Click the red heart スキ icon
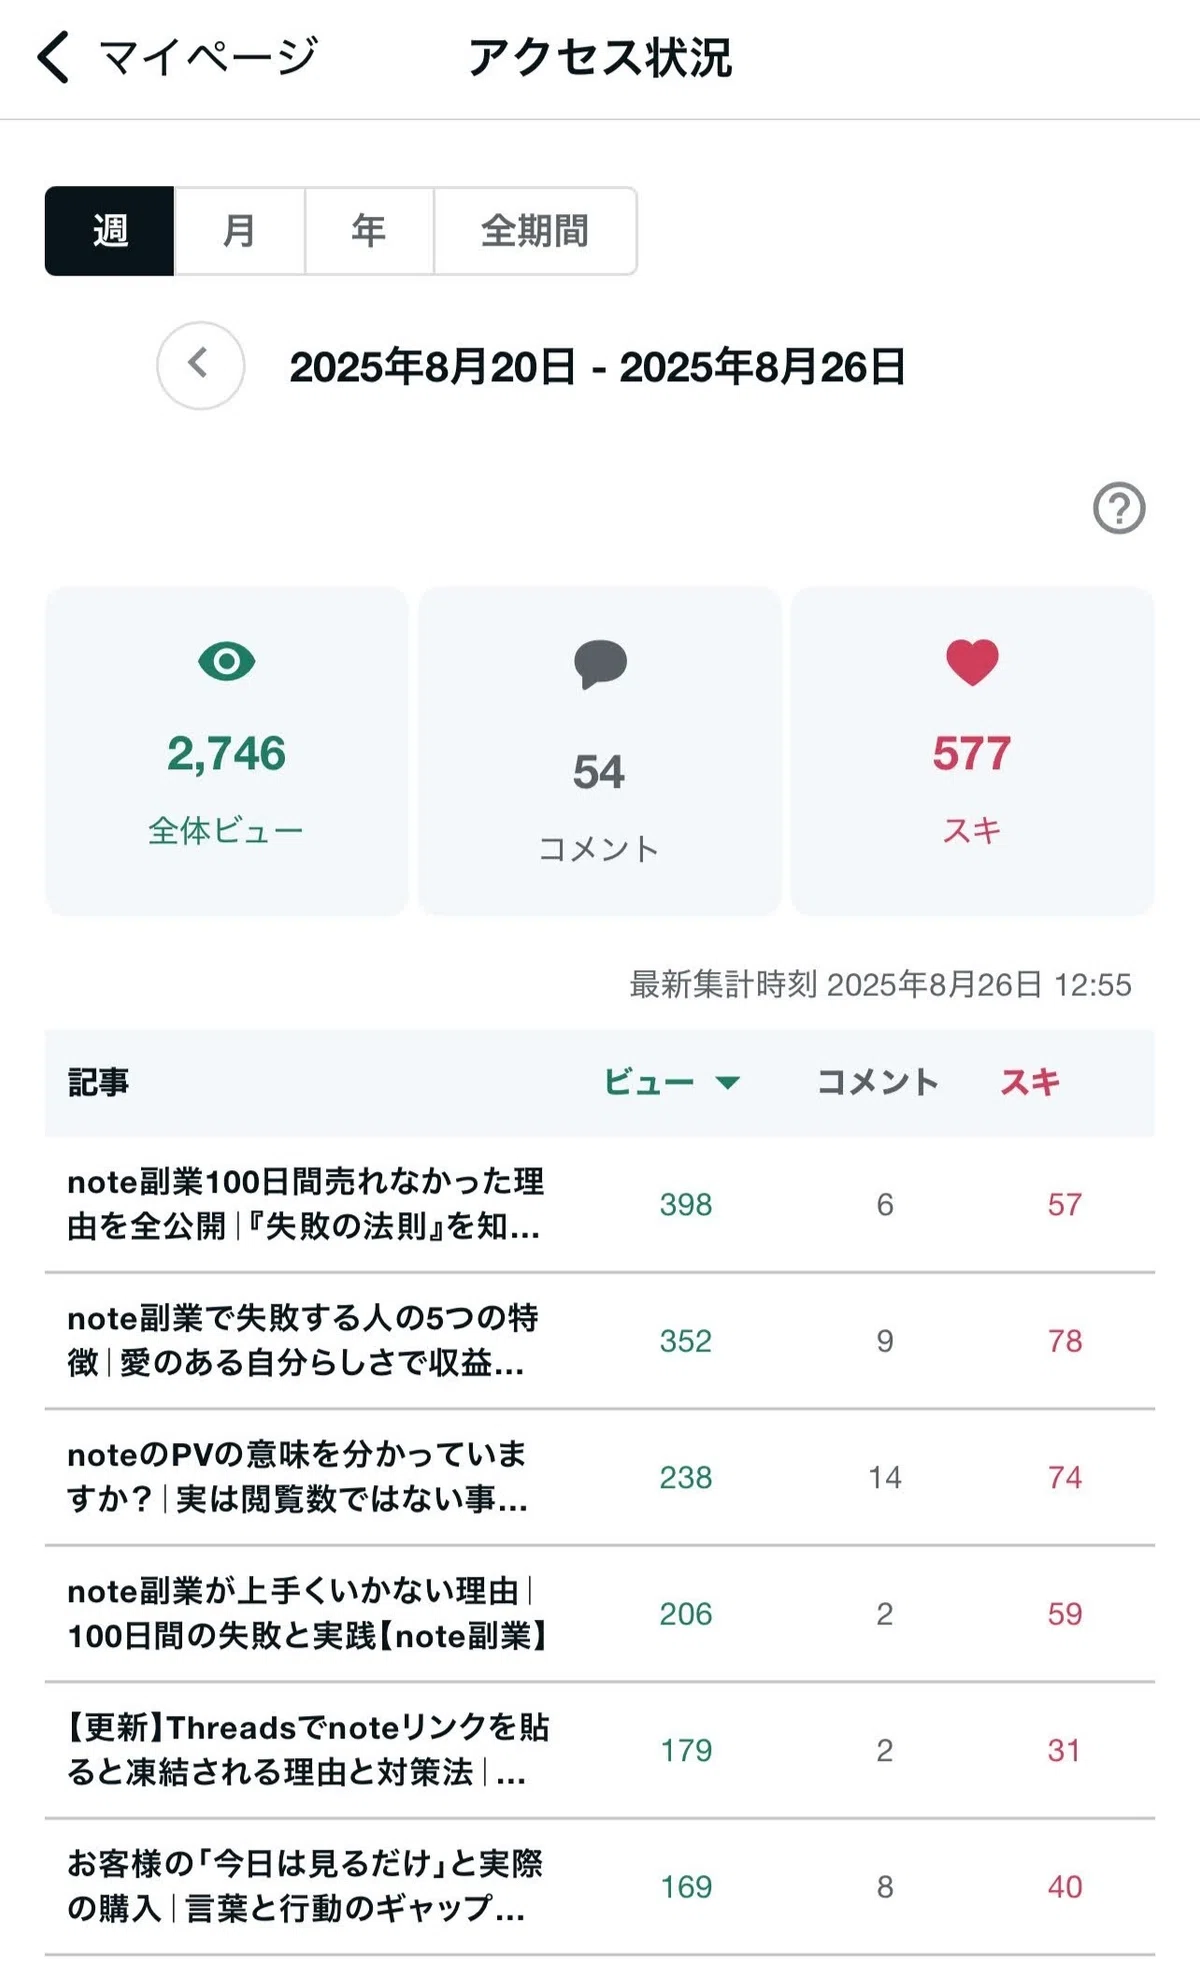1200x1962 pixels. click(x=972, y=662)
